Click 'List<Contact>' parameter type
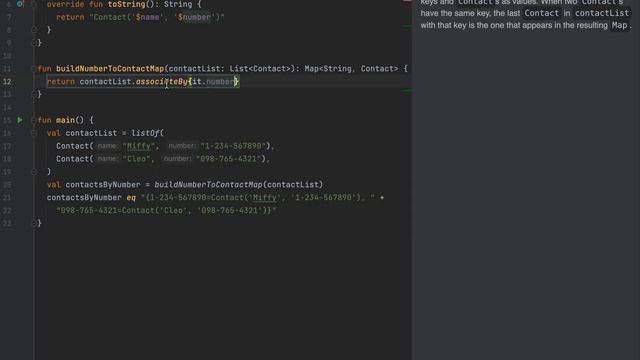640x360 pixels. tap(260, 69)
